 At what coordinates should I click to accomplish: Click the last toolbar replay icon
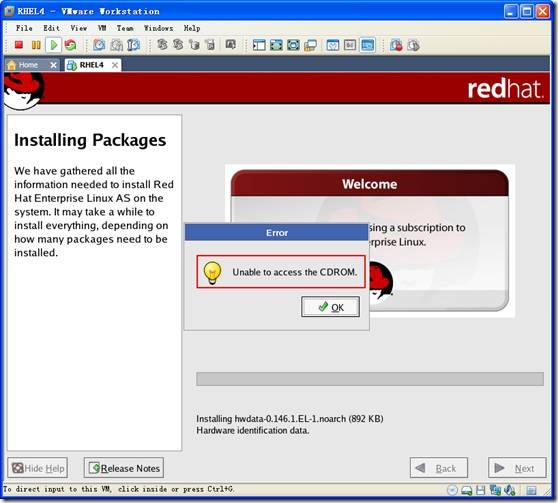[x=414, y=45]
